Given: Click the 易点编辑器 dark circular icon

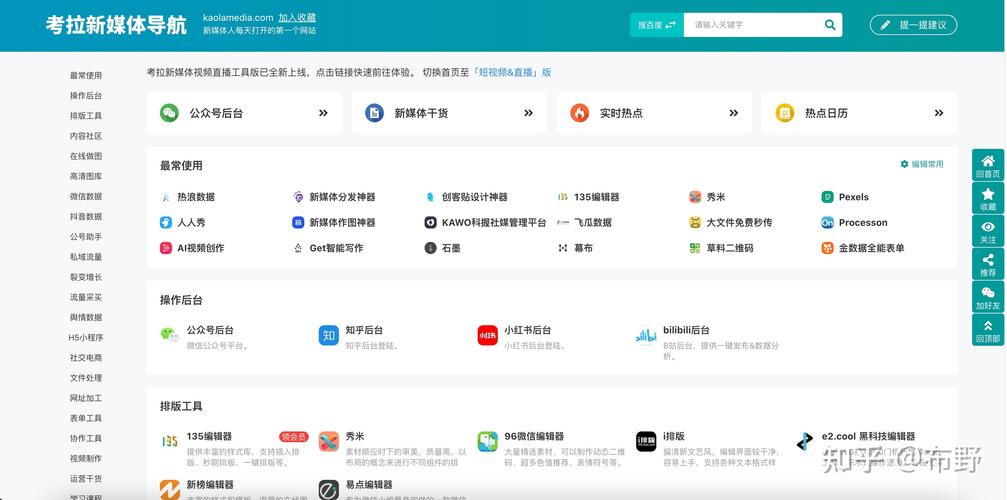Looking at the screenshot, I should (x=329, y=490).
